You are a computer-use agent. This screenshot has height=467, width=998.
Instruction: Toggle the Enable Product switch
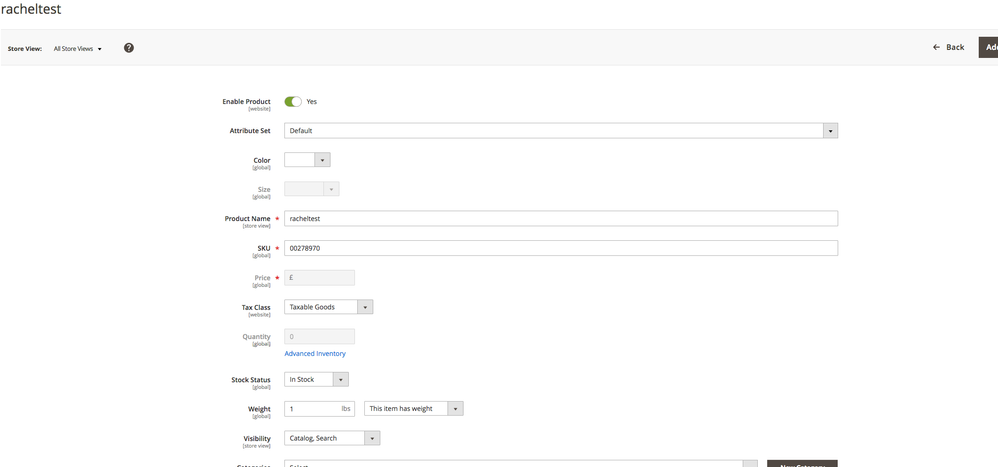coord(293,102)
